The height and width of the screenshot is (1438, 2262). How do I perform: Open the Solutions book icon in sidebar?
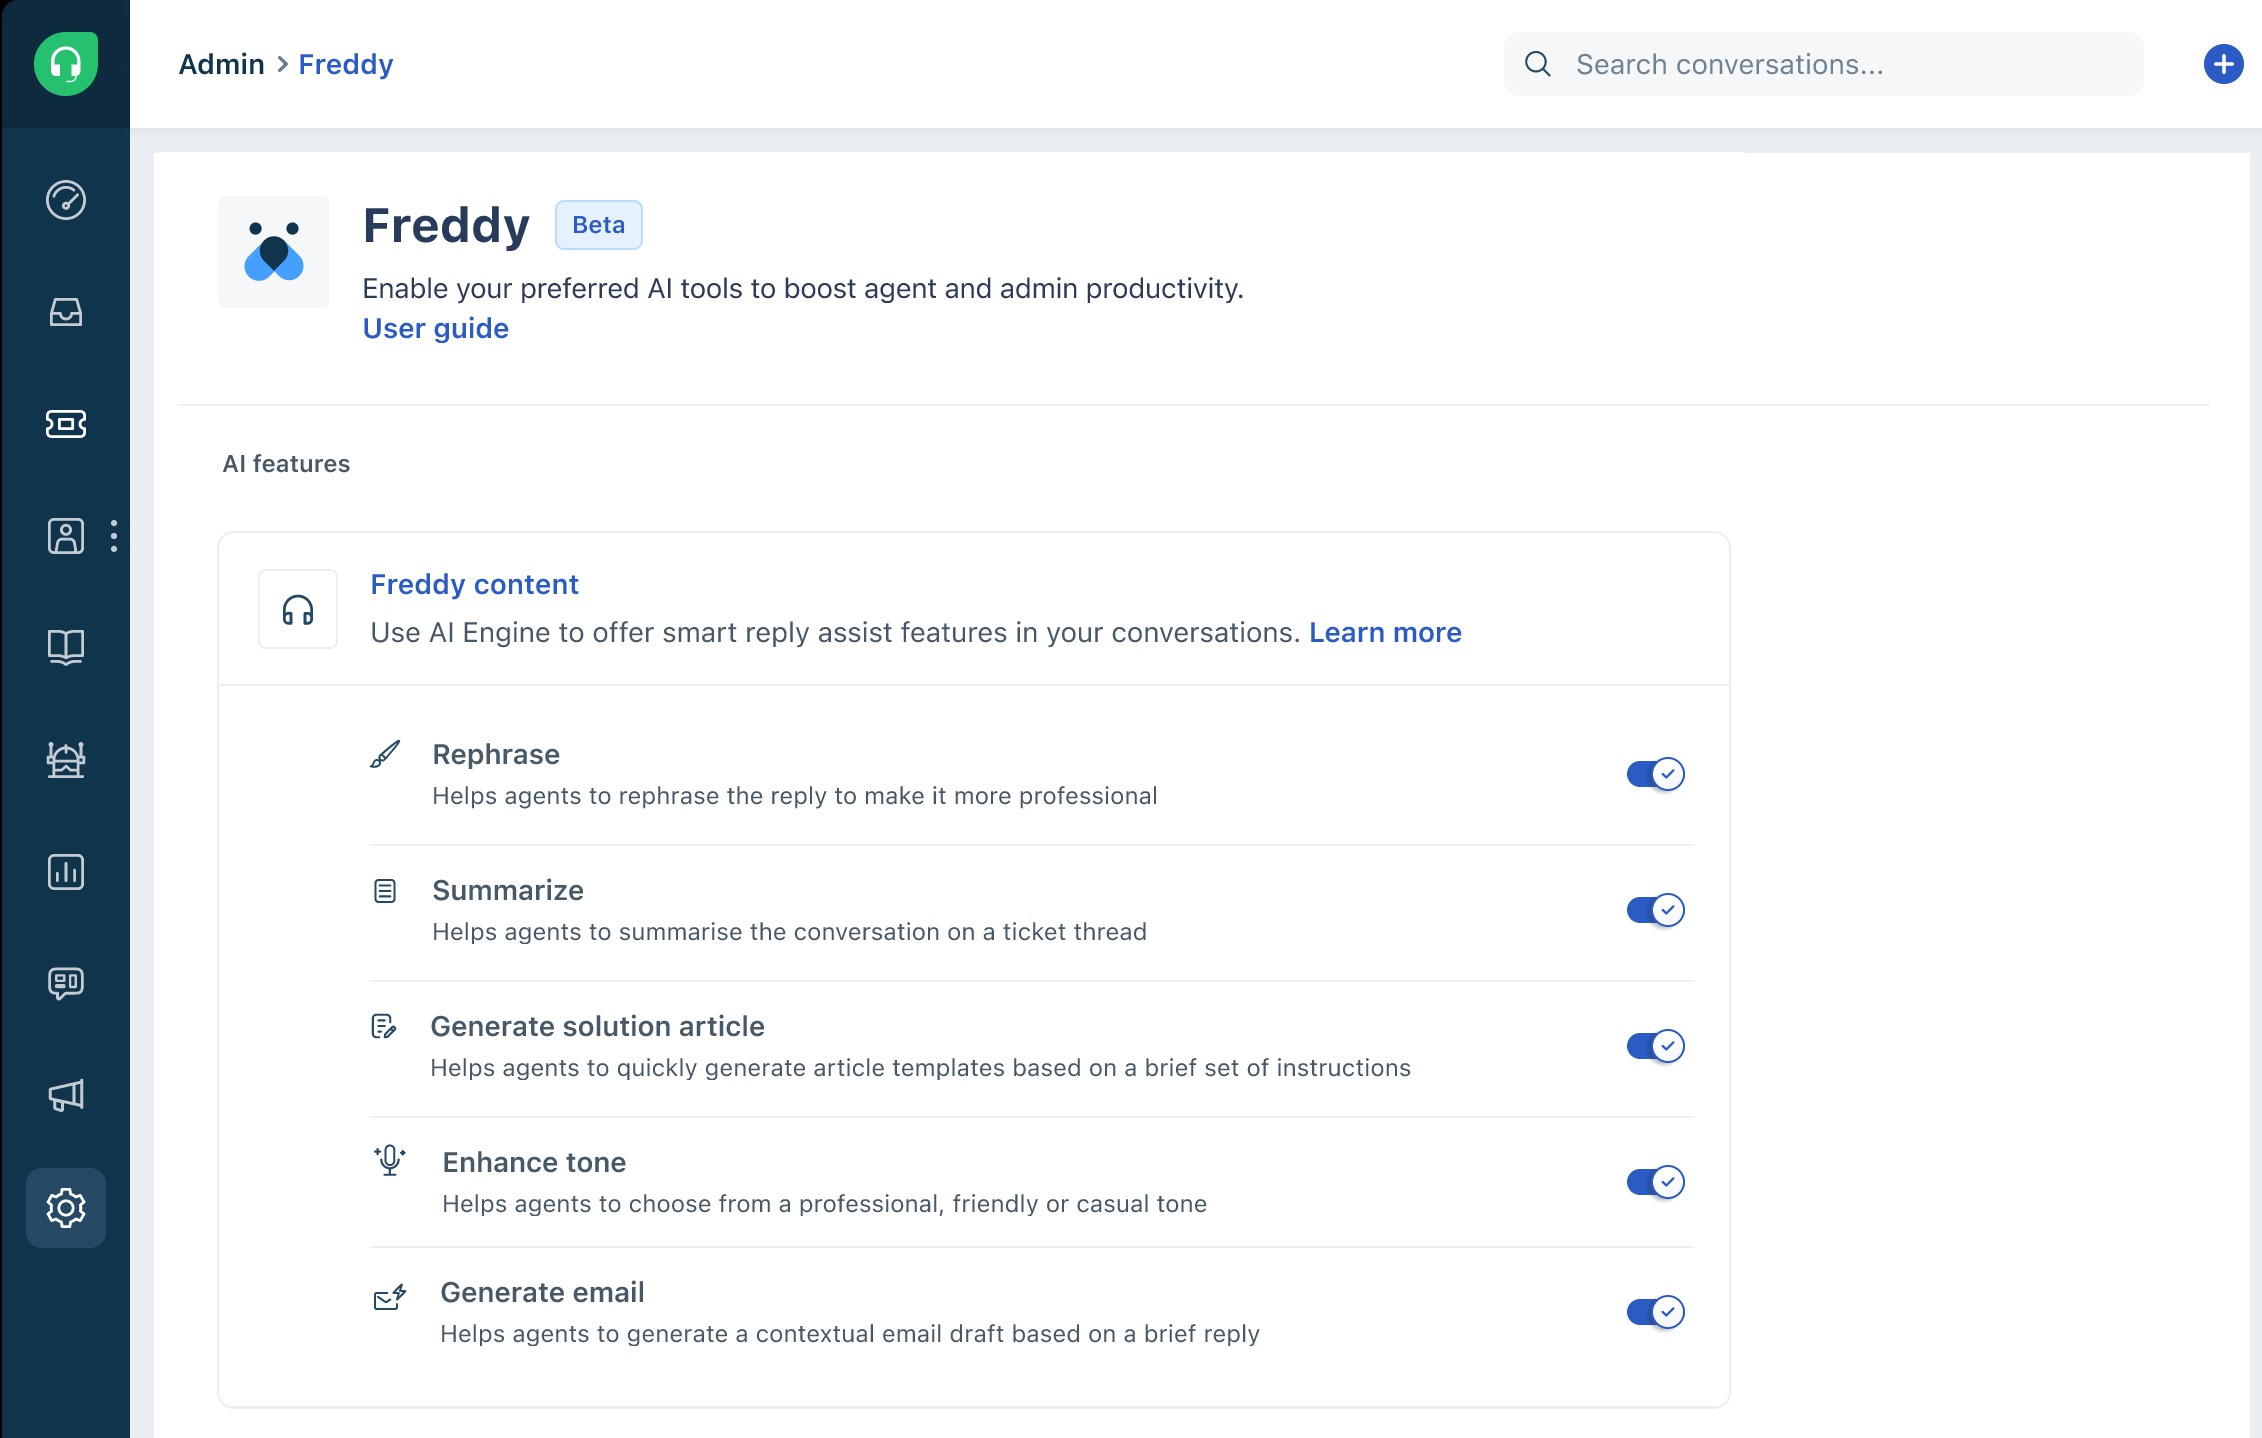66,647
